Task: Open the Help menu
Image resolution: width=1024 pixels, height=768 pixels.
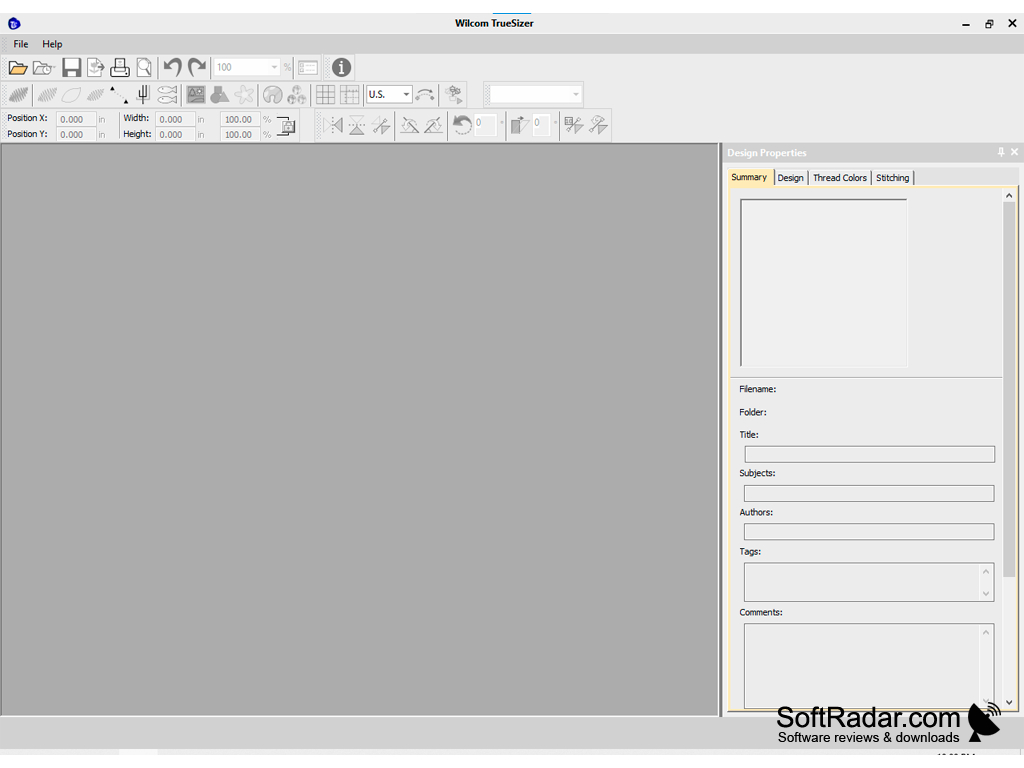Action: pyautogui.click(x=52, y=44)
